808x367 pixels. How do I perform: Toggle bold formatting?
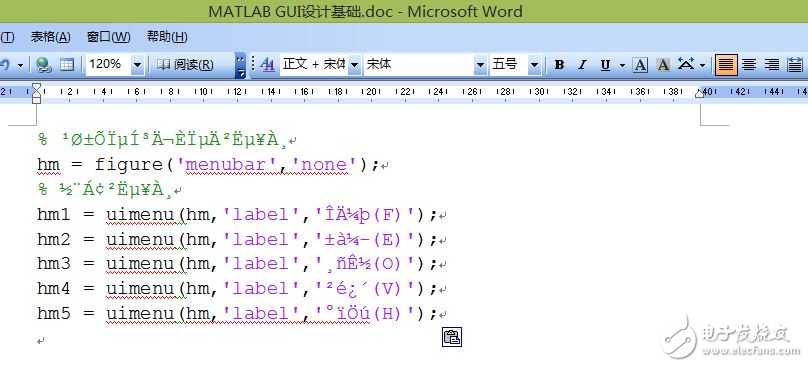coord(559,65)
